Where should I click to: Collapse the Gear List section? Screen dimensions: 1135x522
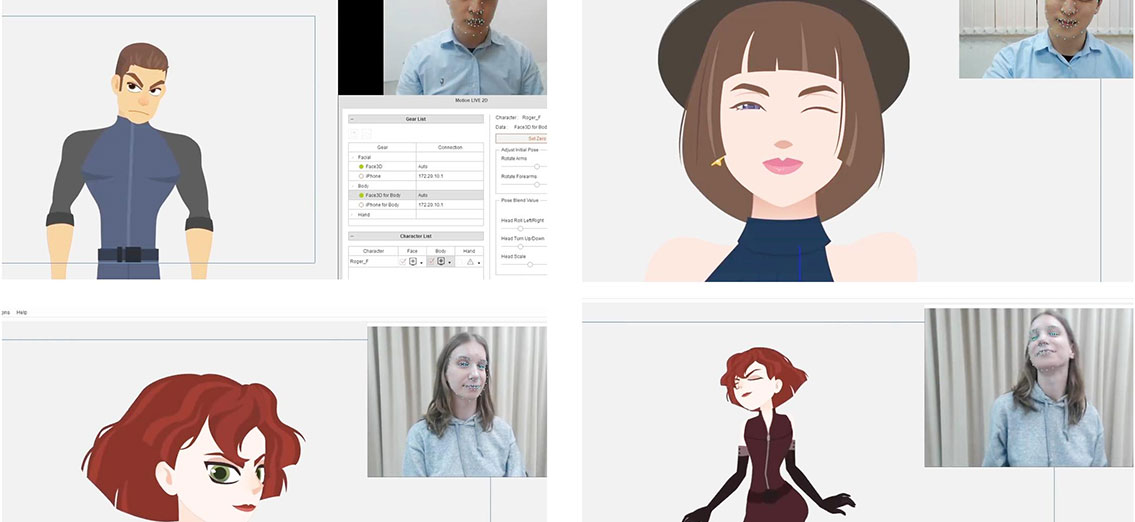pos(352,119)
